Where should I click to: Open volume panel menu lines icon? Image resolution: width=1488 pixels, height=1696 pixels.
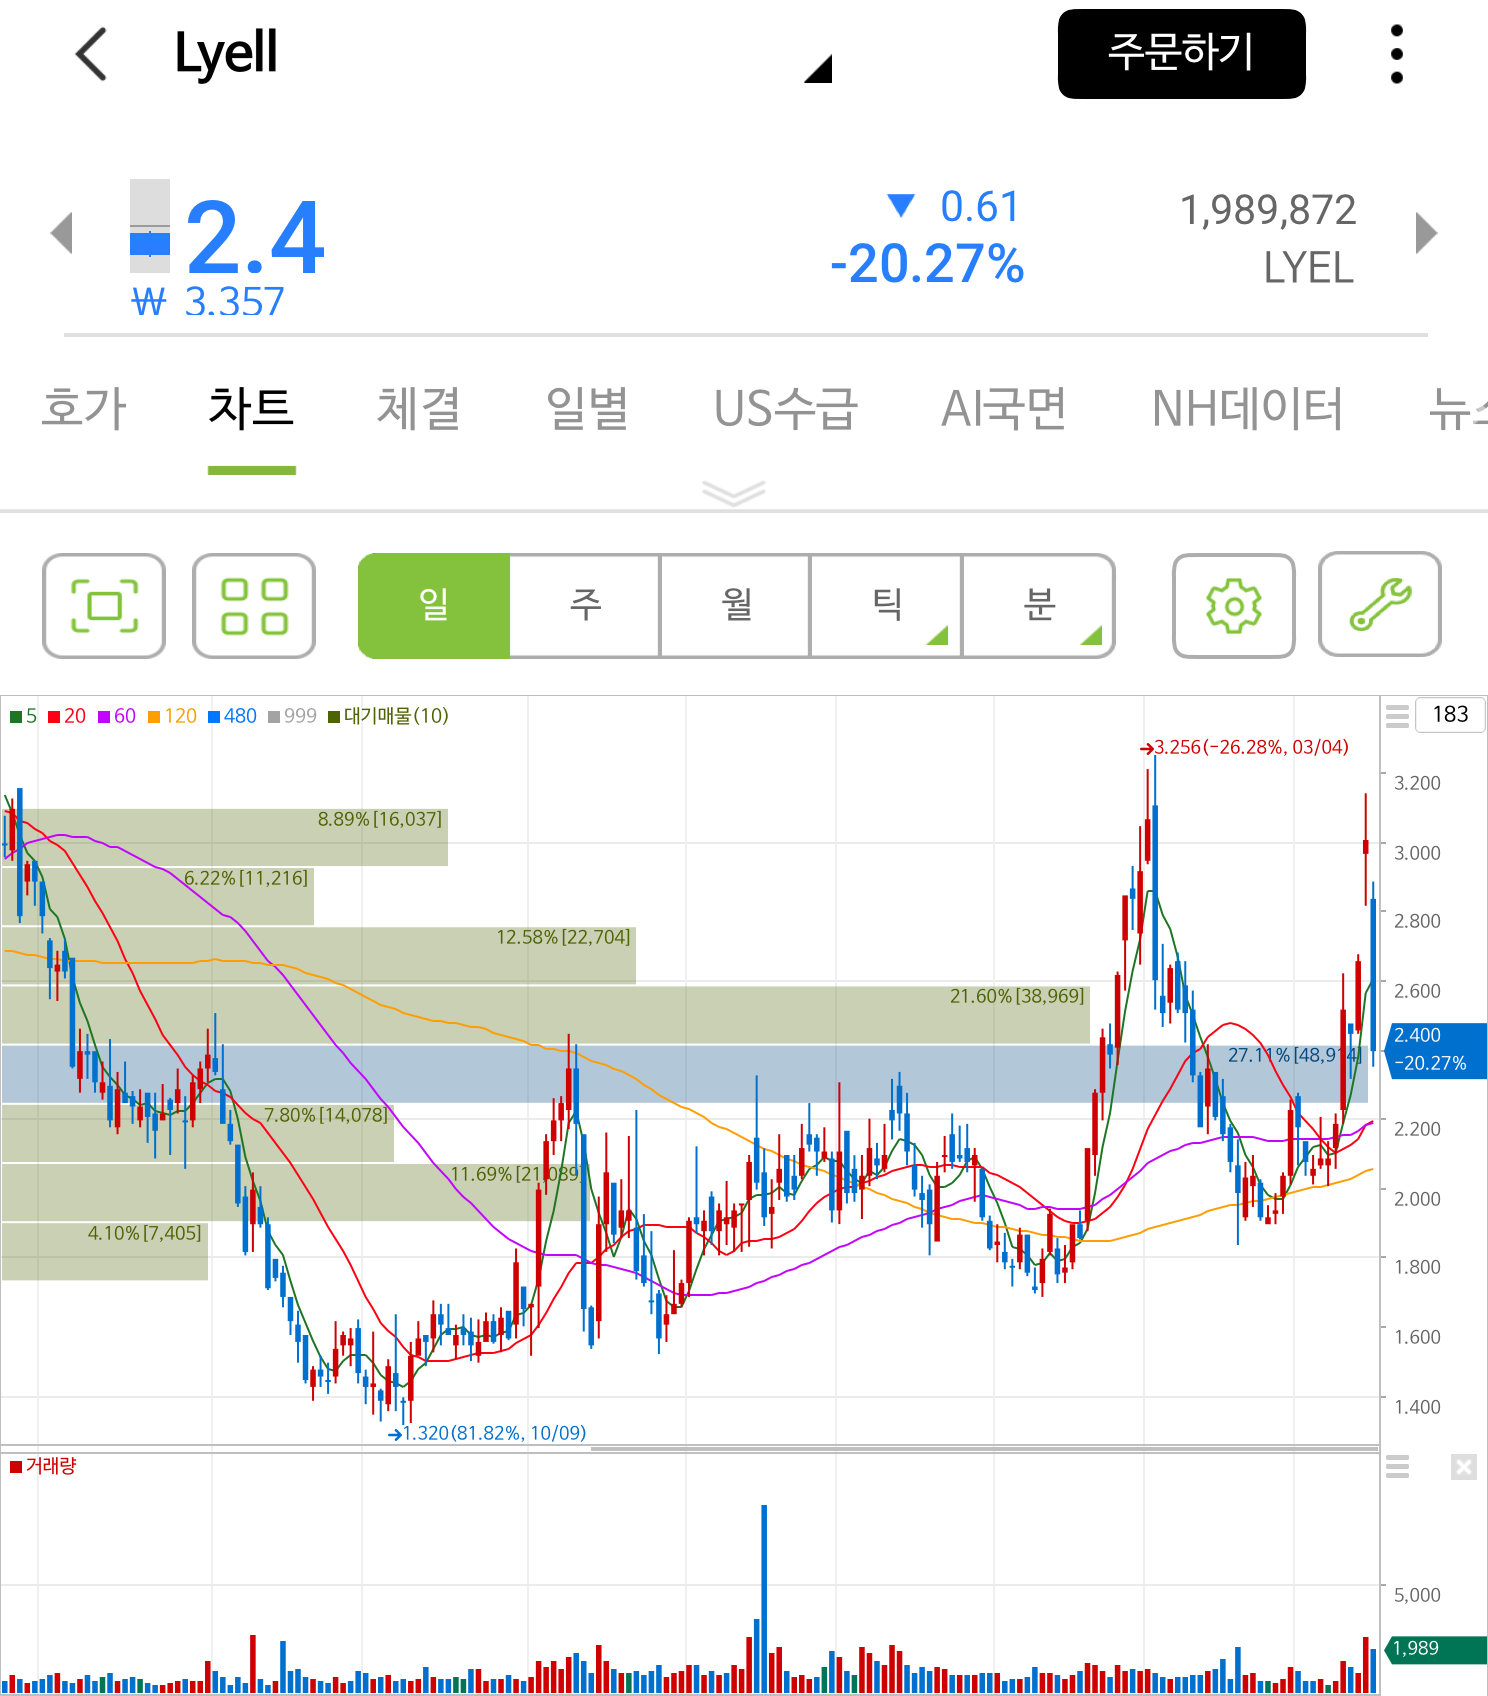point(1397,1467)
